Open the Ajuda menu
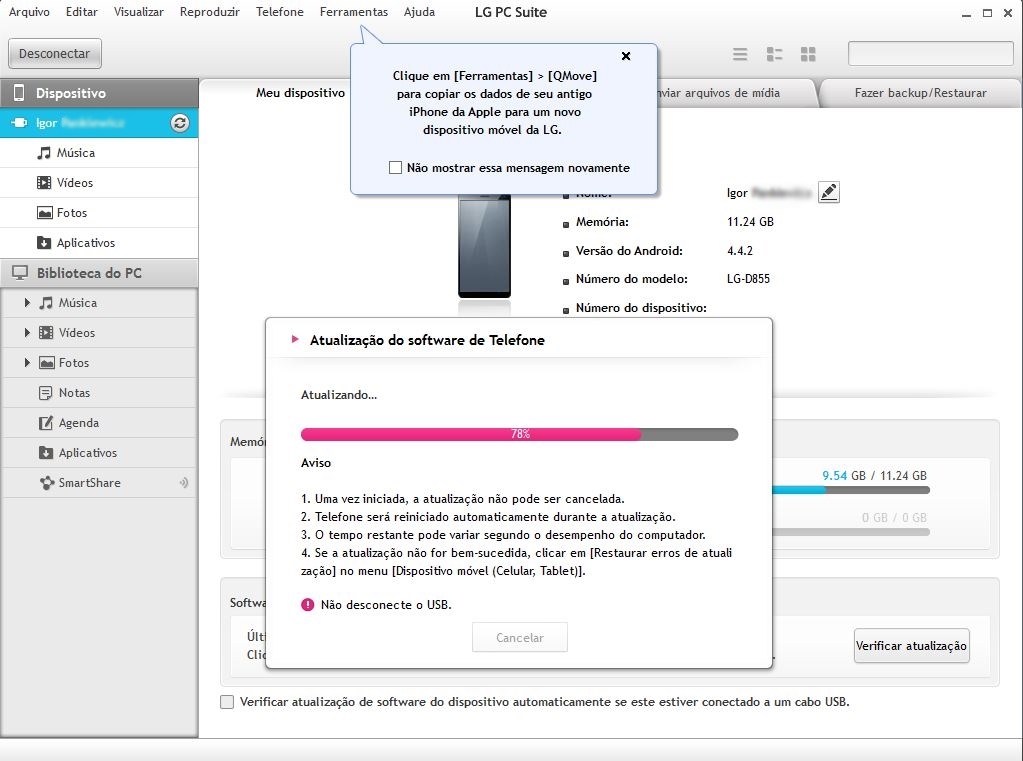Image resolution: width=1023 pixels, height=761 pixels. pyautogui.click(x=420, y=12)
